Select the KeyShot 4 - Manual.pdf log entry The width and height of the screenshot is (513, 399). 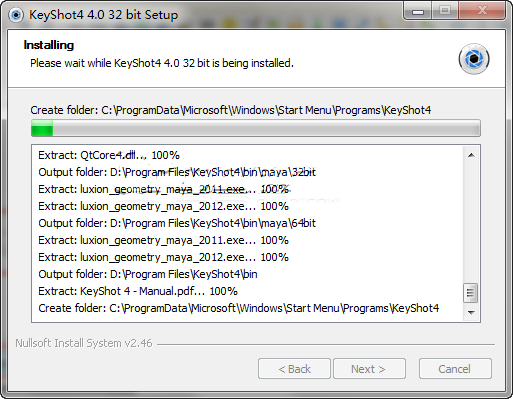(x=138, y=291)
